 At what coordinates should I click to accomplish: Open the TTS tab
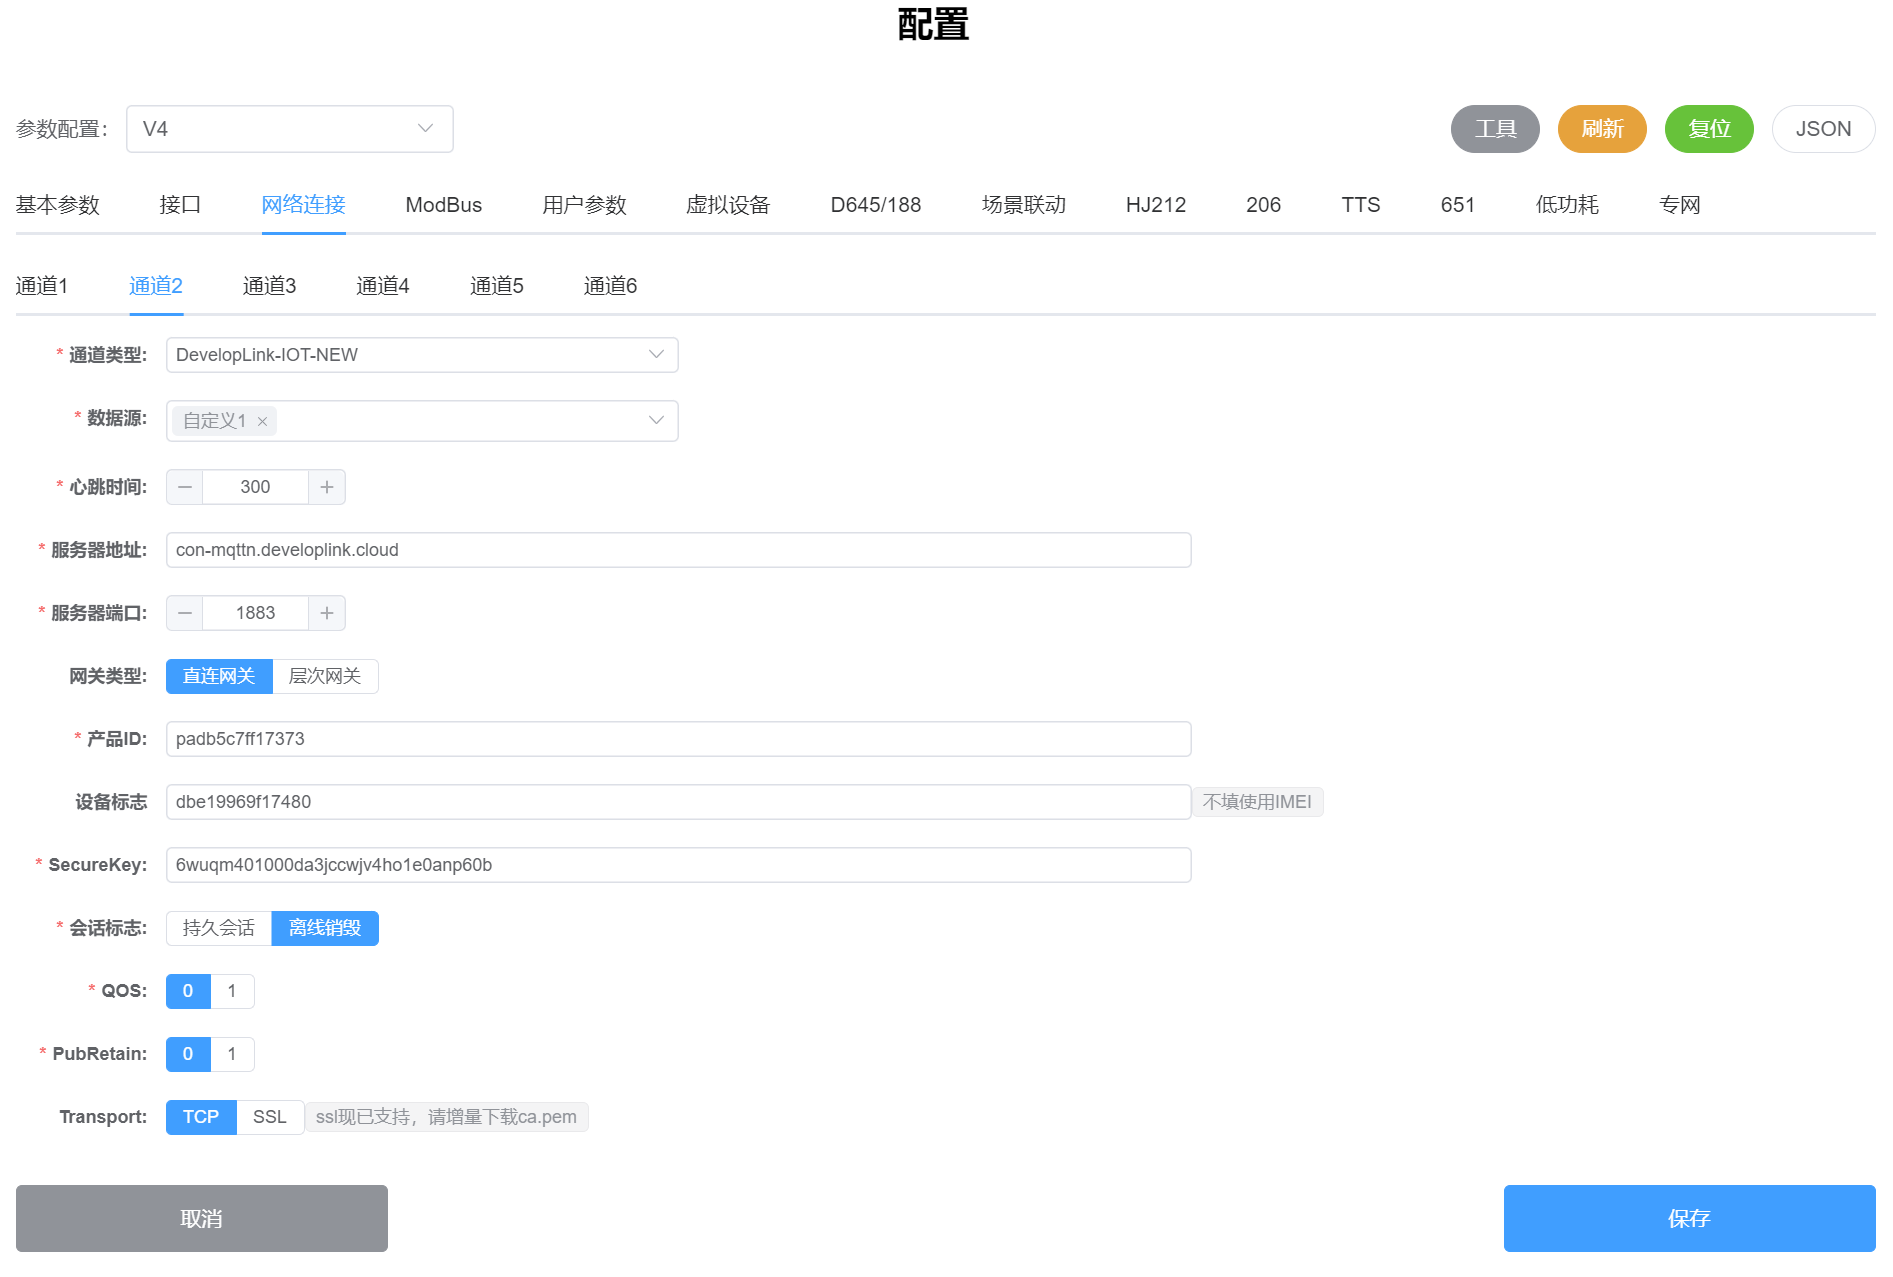pos(1361,205)
